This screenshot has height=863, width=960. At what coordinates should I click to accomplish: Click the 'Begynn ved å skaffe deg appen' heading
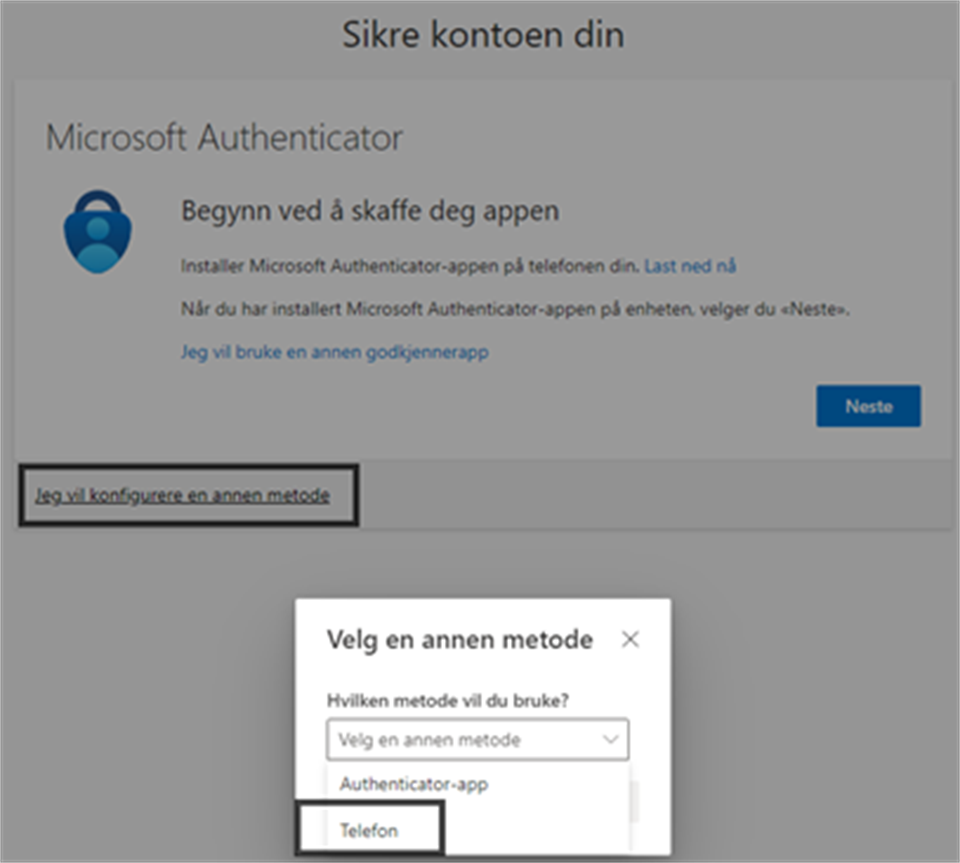(x=369, y=211)
